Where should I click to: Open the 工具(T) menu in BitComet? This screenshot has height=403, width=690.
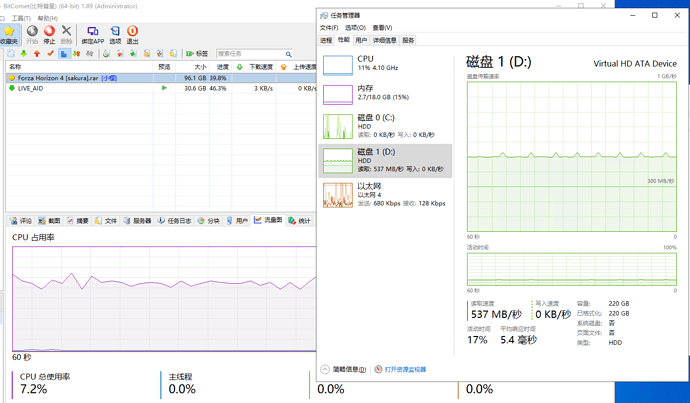(x=21, y=18)
